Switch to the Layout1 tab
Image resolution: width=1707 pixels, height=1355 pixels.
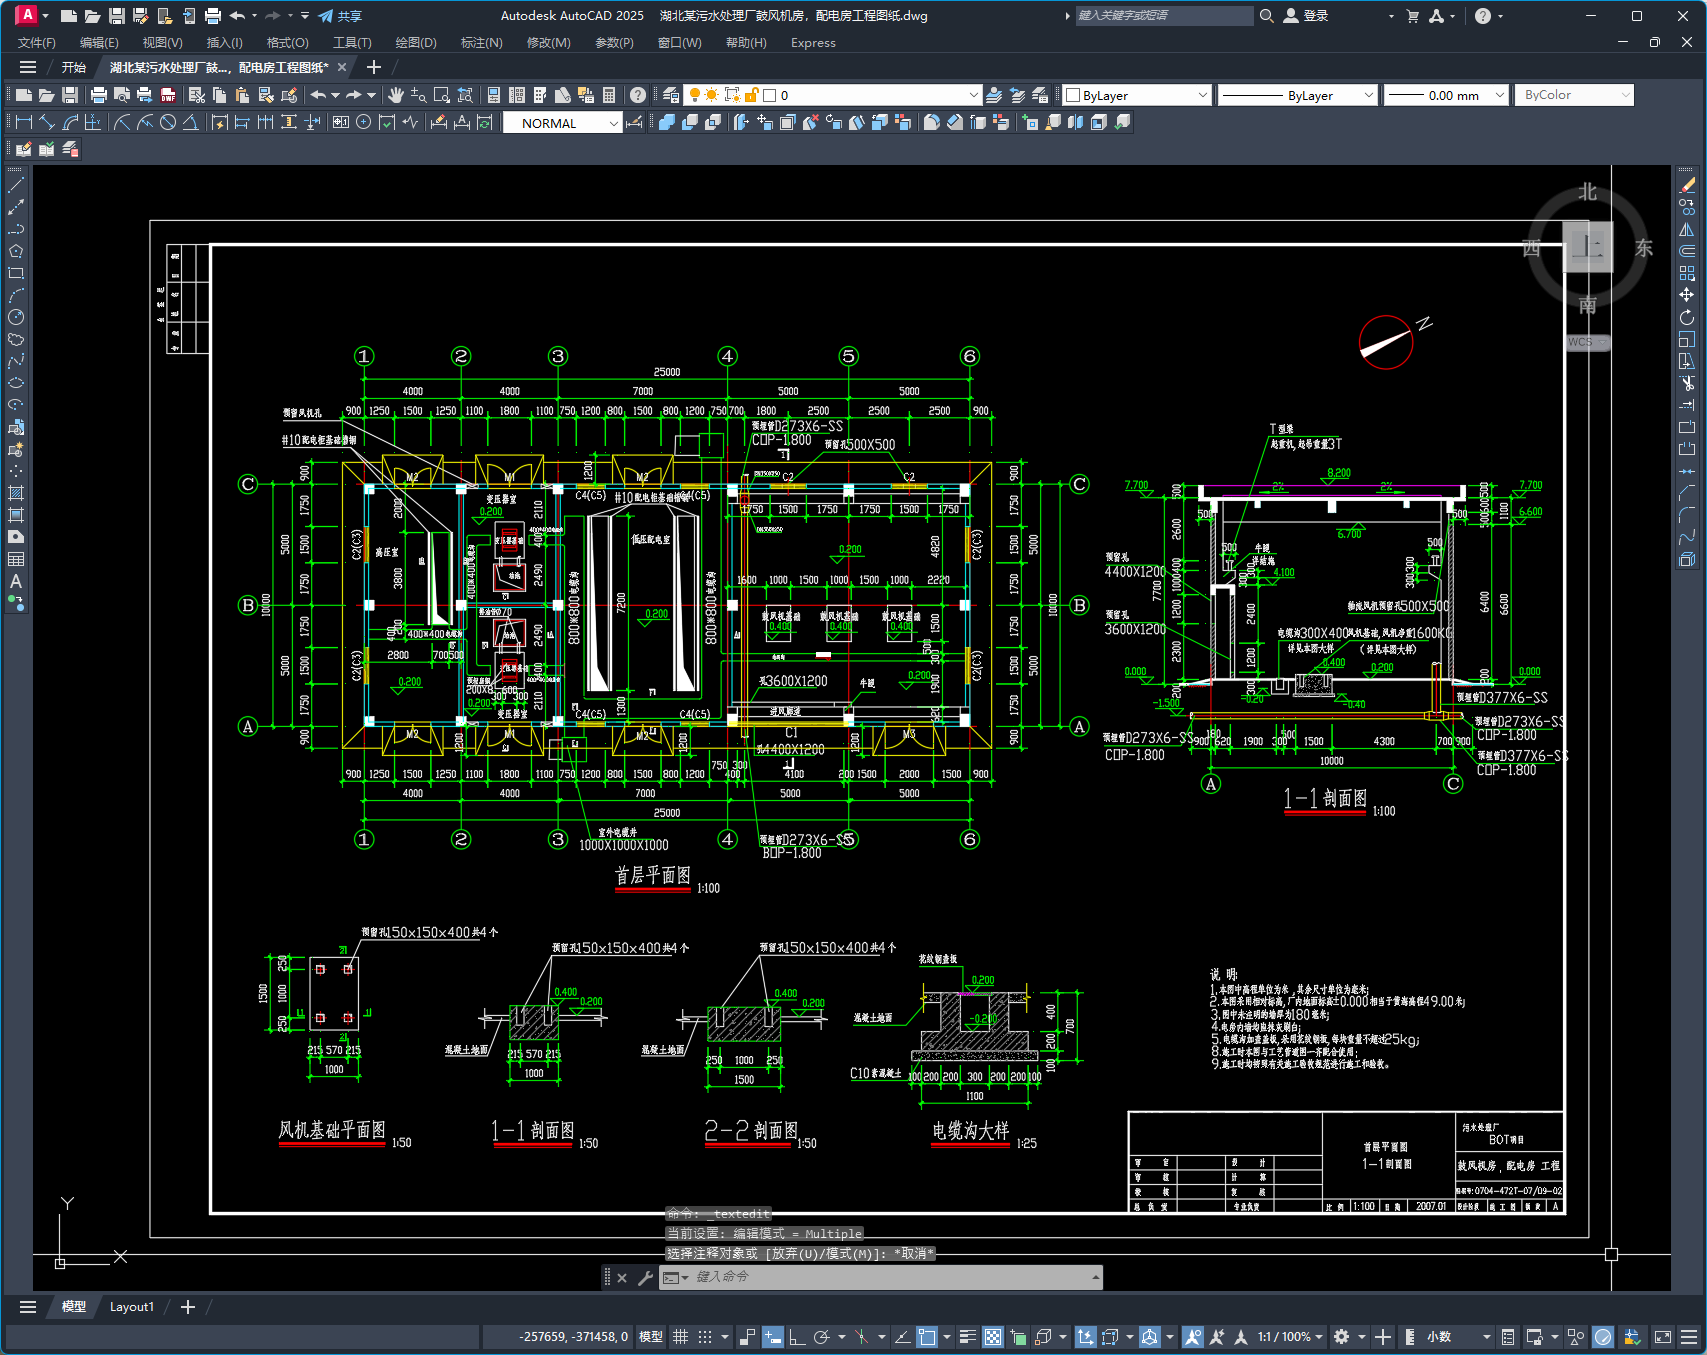pos(132,1307)
